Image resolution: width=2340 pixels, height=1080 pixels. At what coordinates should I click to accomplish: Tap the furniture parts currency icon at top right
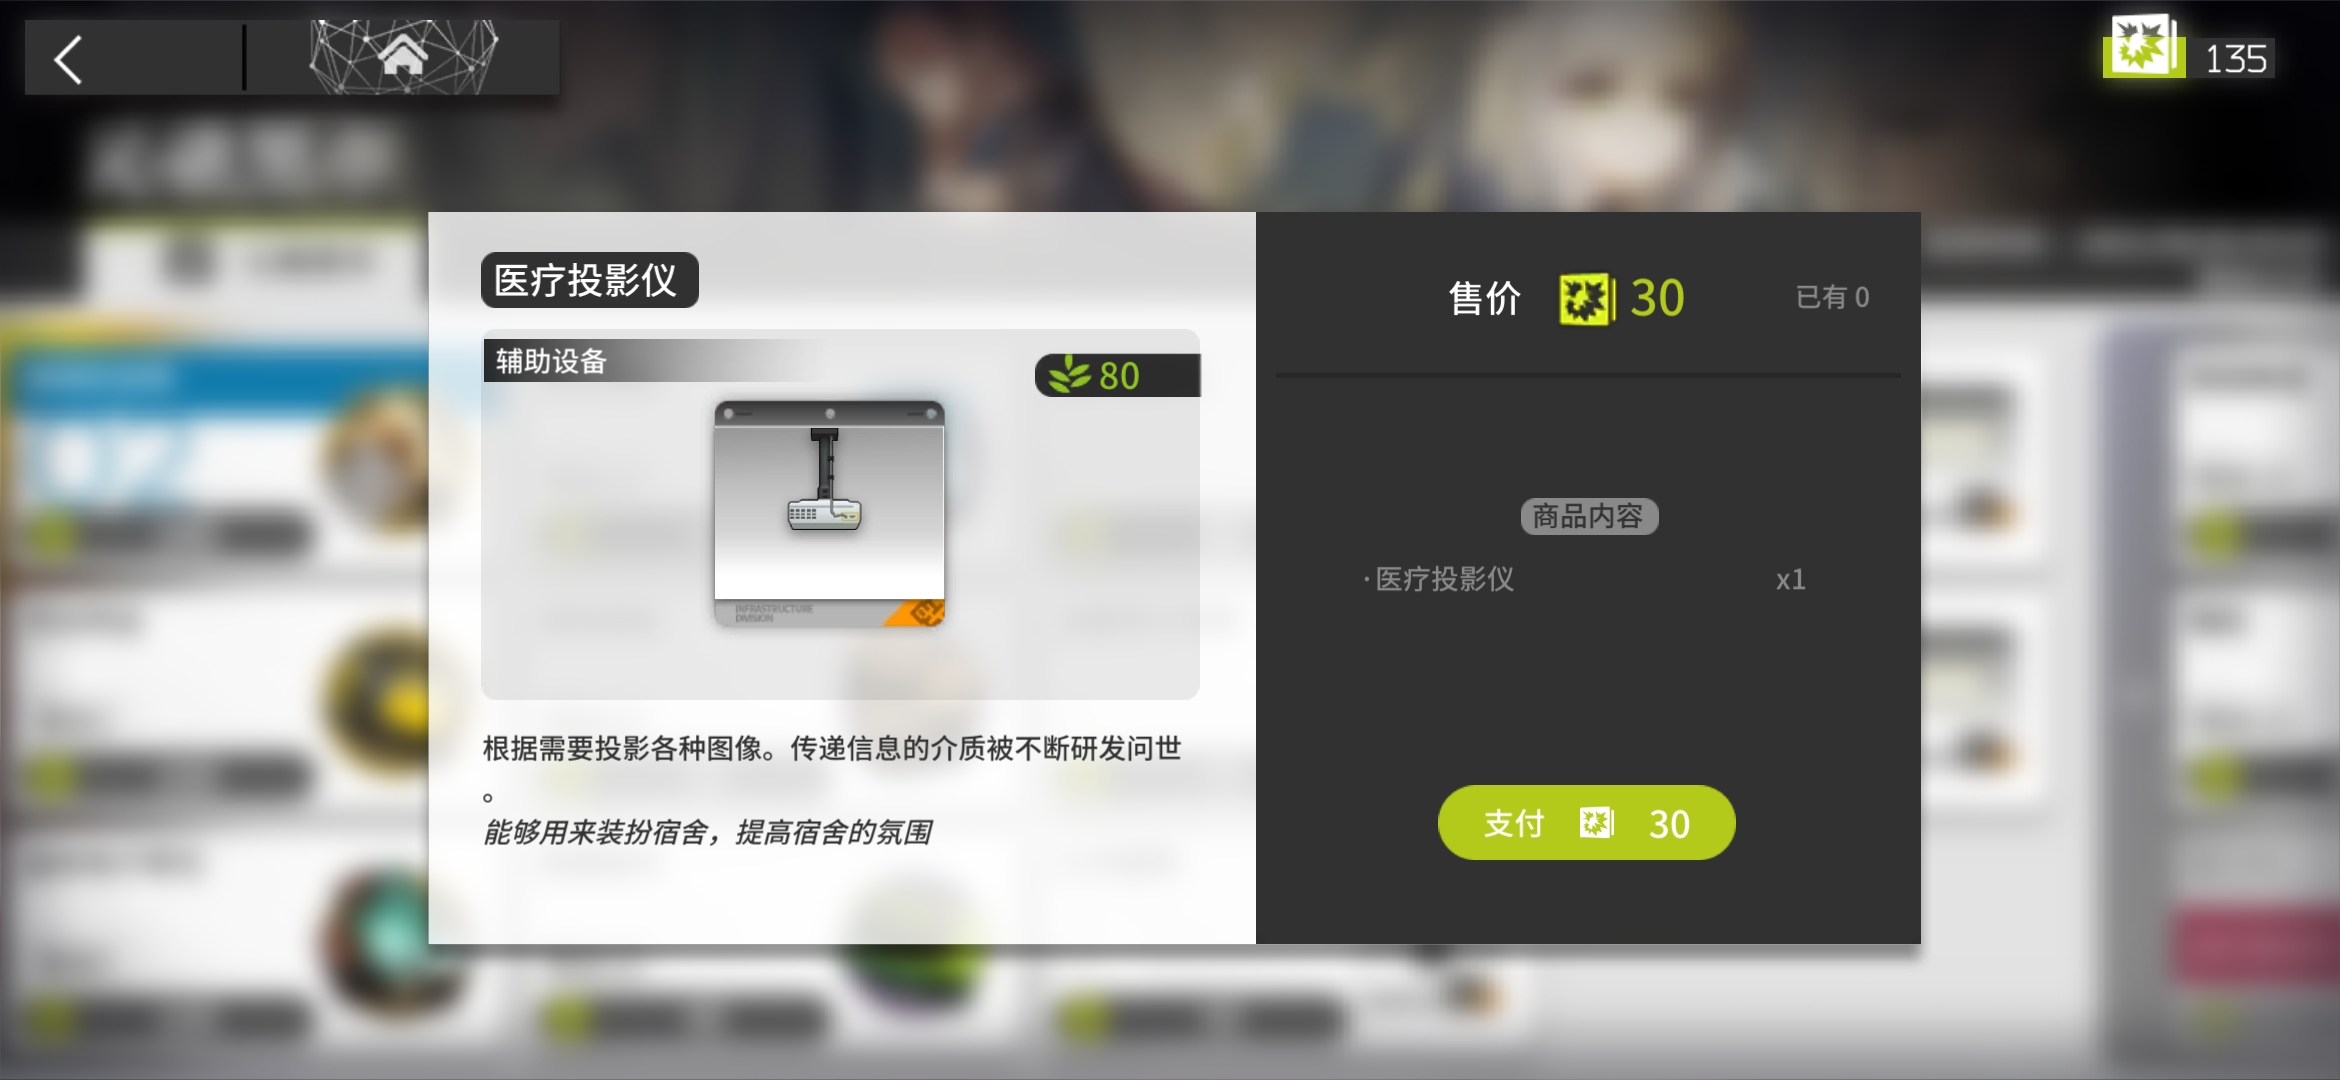click(2143, 46)
